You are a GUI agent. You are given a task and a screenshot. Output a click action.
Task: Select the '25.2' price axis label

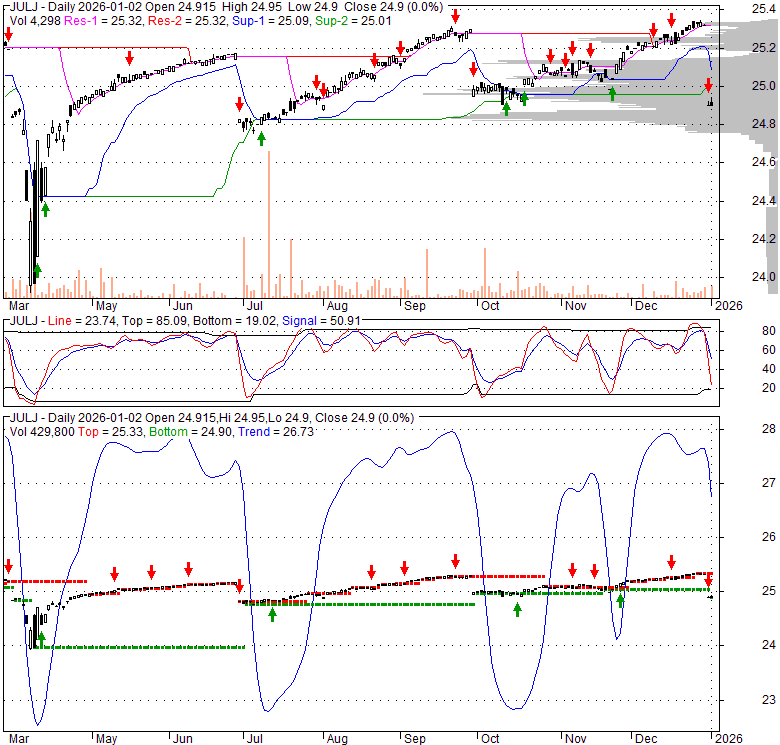[763, 48]
